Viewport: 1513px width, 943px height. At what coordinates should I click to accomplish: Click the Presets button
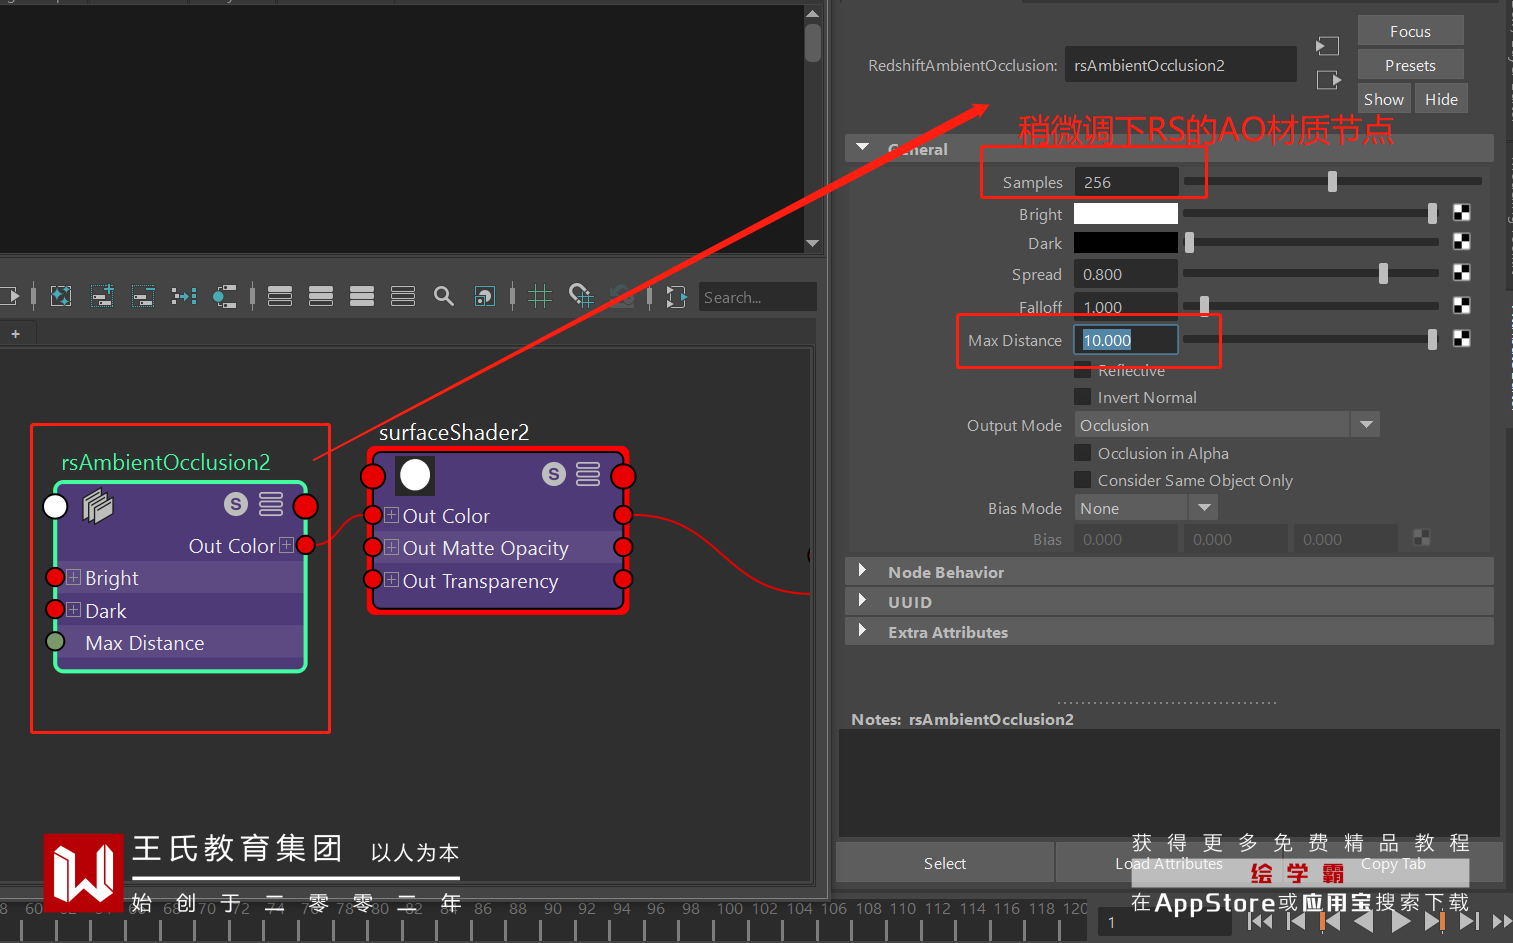coord(1410,65)
